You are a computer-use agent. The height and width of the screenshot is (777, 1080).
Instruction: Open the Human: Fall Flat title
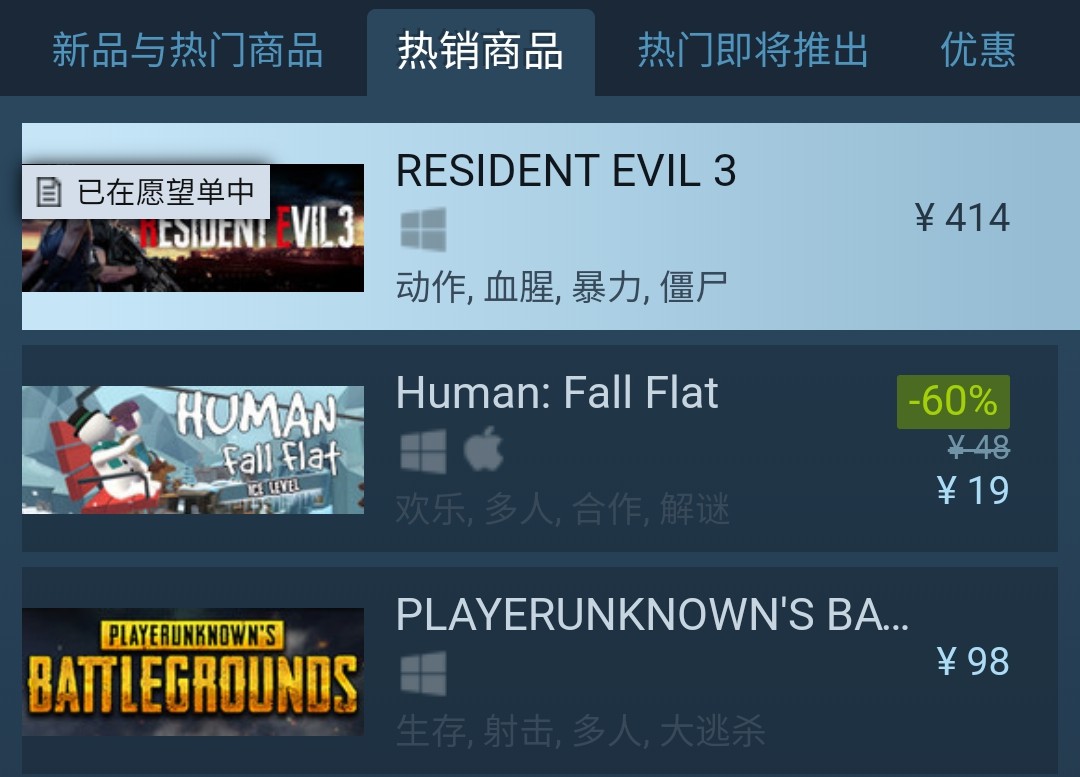click(x=557, y=393)
